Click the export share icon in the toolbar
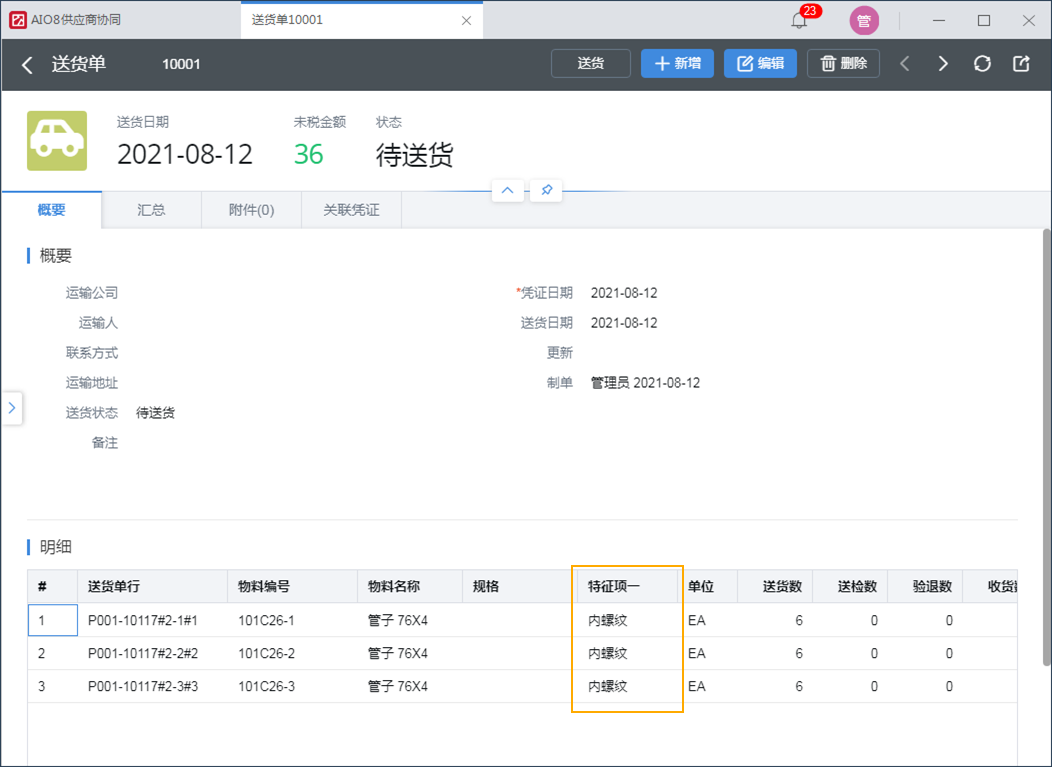Viewport: 1052px width, 767px height. pos(1021,64)
